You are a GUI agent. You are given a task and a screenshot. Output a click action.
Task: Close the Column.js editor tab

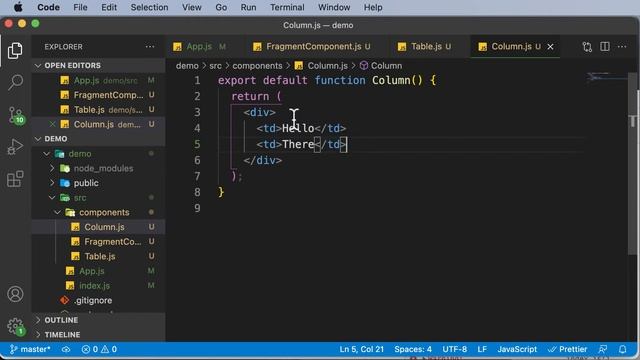point(550,47)
